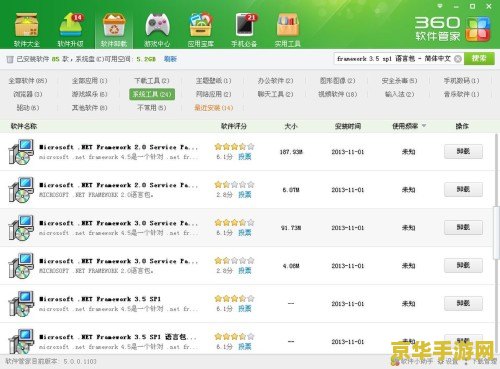Click the version text 5.0.0.1103
Image resolution: width=500 pixels, height=369 pixels.
(x=80, y=361)
